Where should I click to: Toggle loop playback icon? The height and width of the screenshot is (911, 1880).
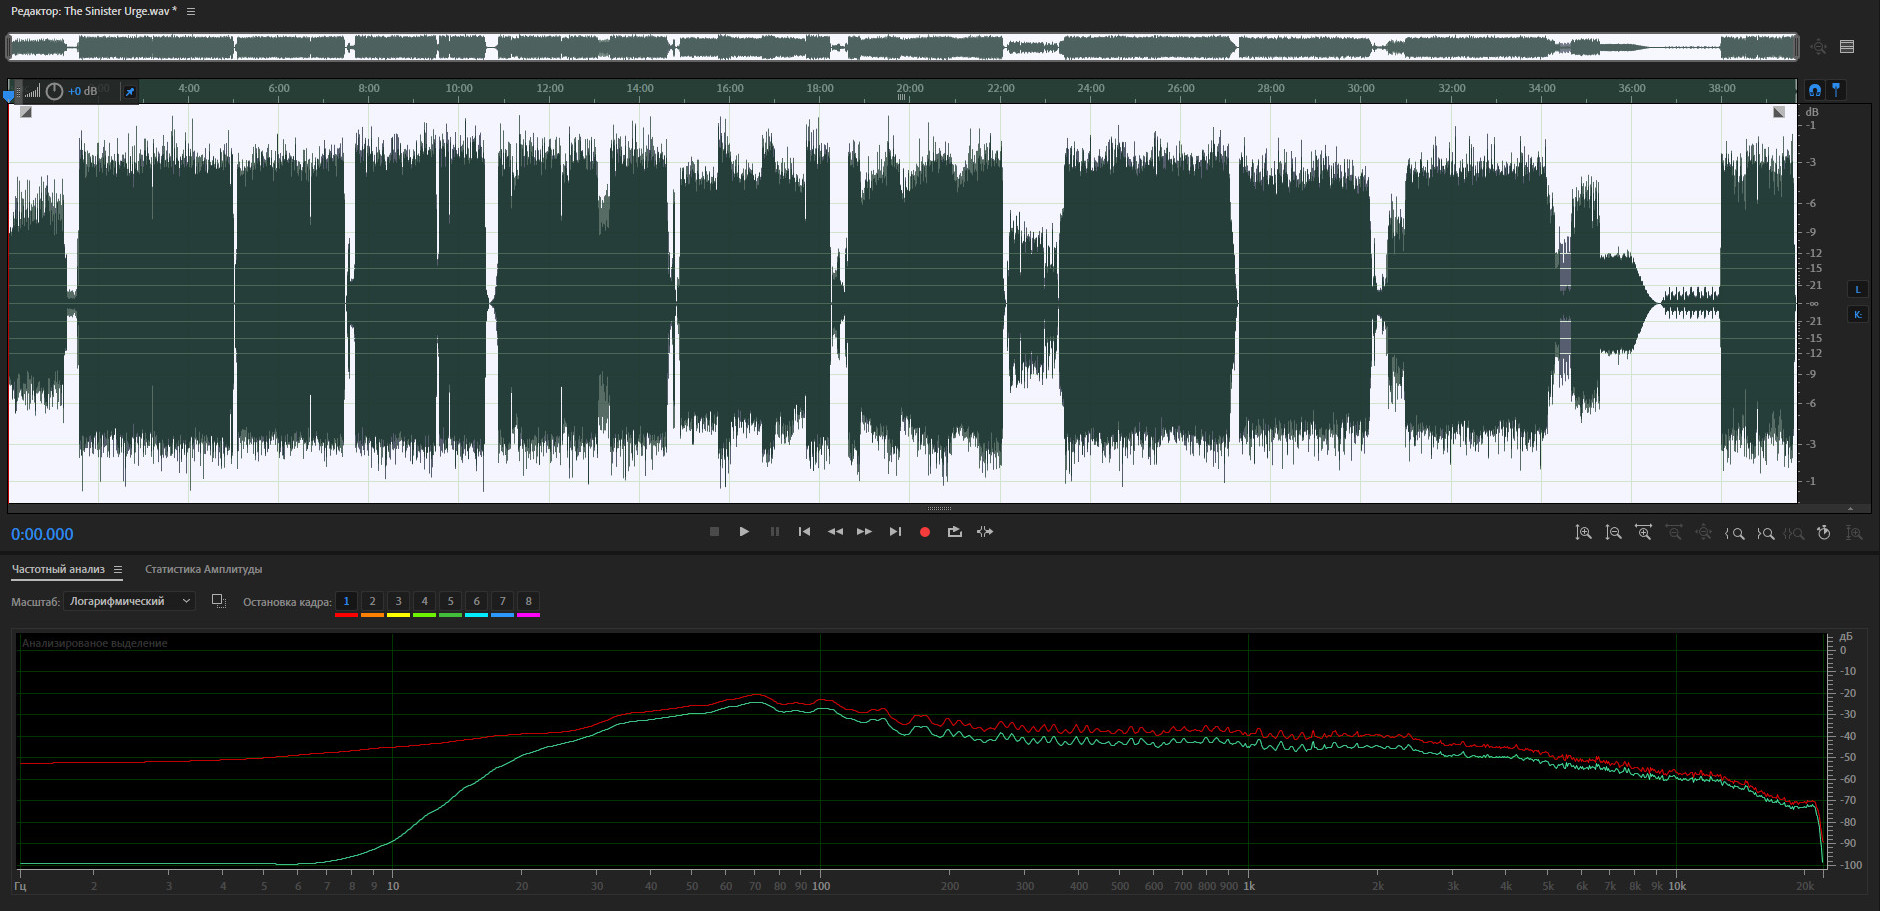955,532
